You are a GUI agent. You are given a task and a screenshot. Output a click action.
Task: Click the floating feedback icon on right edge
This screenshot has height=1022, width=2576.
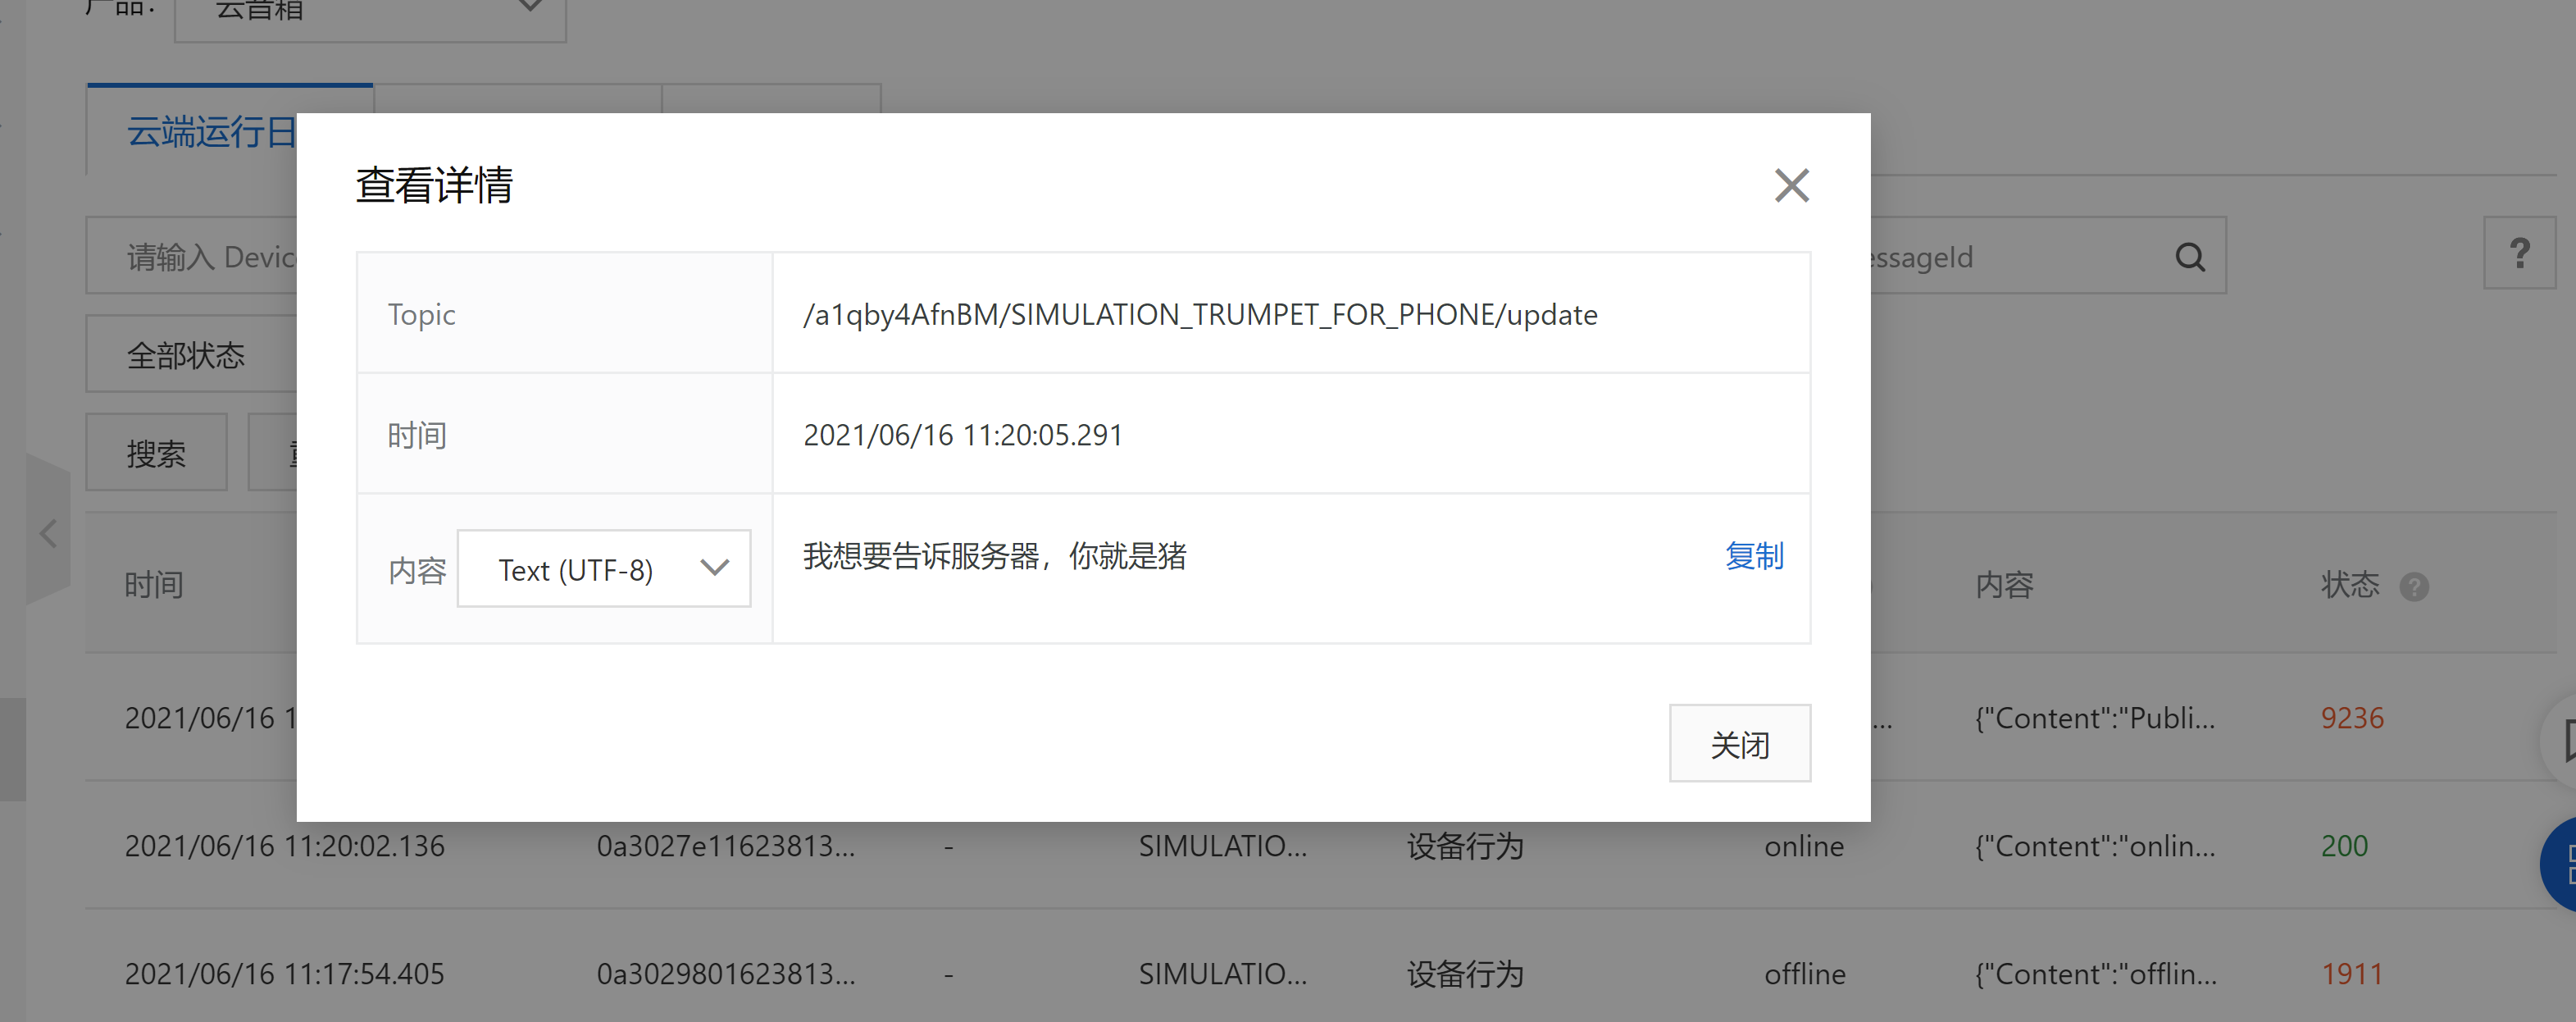(x=2562, y=741)
